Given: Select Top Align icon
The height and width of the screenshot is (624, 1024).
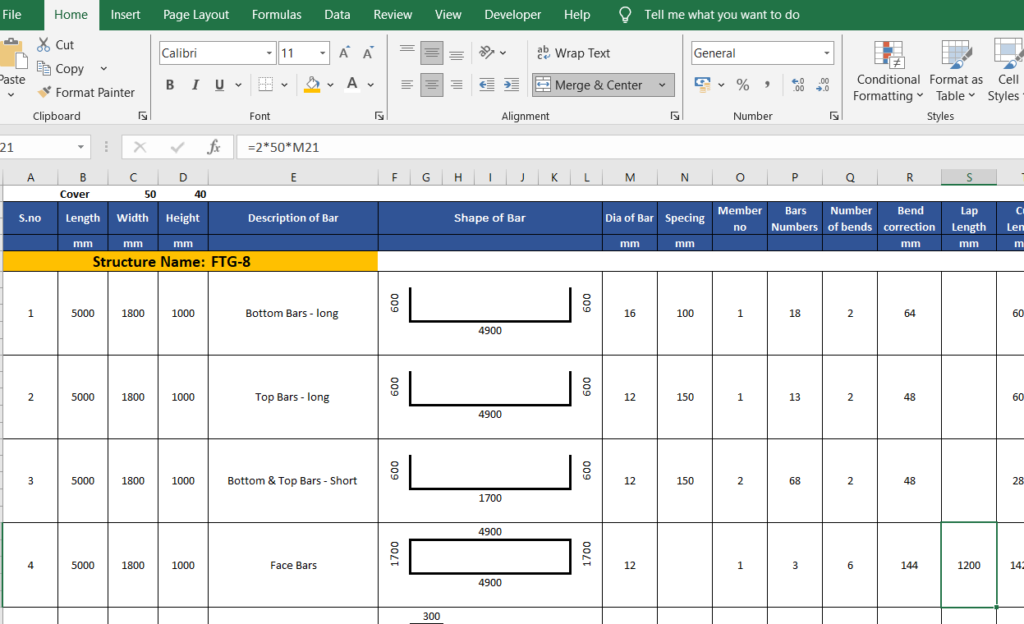Looking at the screenshot, I should pos(407,52).
